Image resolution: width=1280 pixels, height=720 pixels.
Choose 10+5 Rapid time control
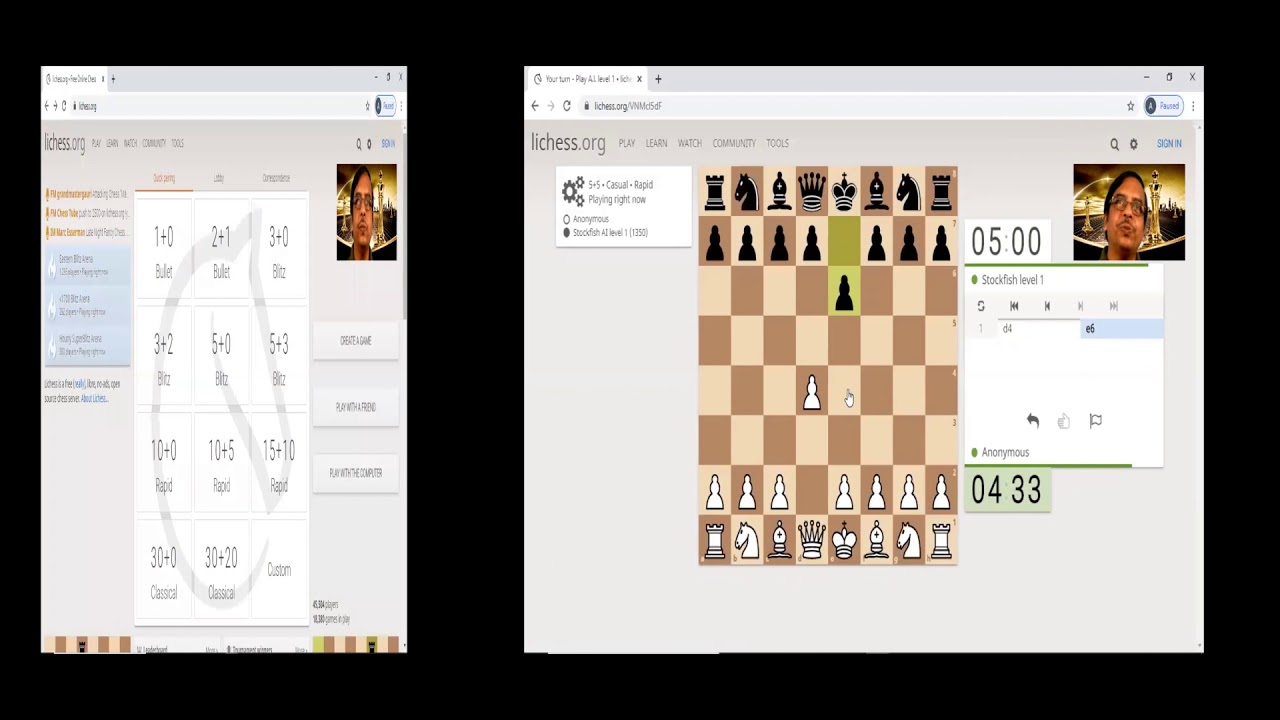click(221, 464)
